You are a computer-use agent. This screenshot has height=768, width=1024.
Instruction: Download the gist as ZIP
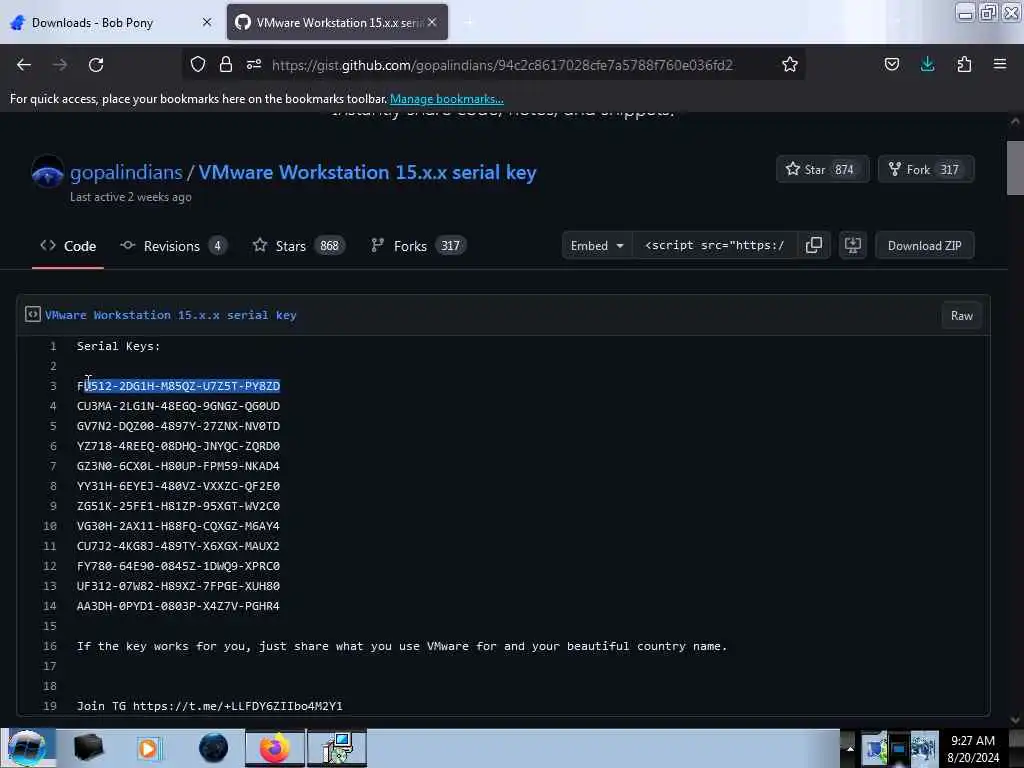tap(924, 246)
